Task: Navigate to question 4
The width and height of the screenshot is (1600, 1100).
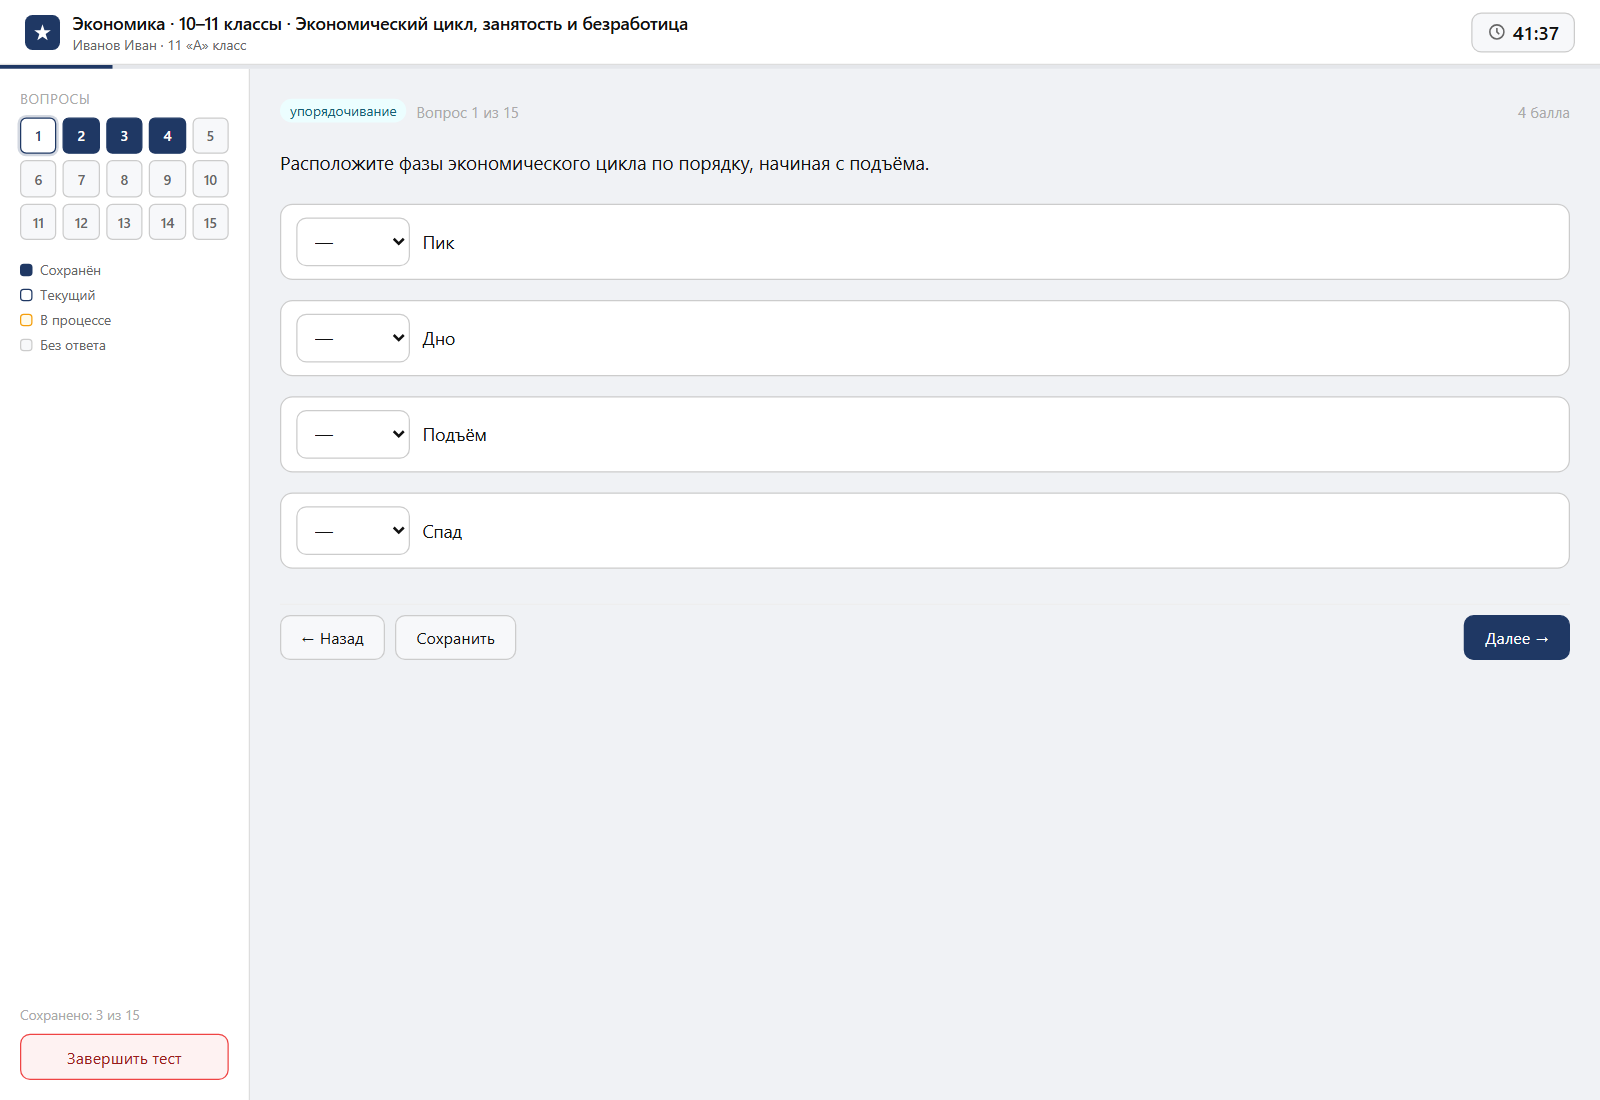Action: click(x=167, y=136)
